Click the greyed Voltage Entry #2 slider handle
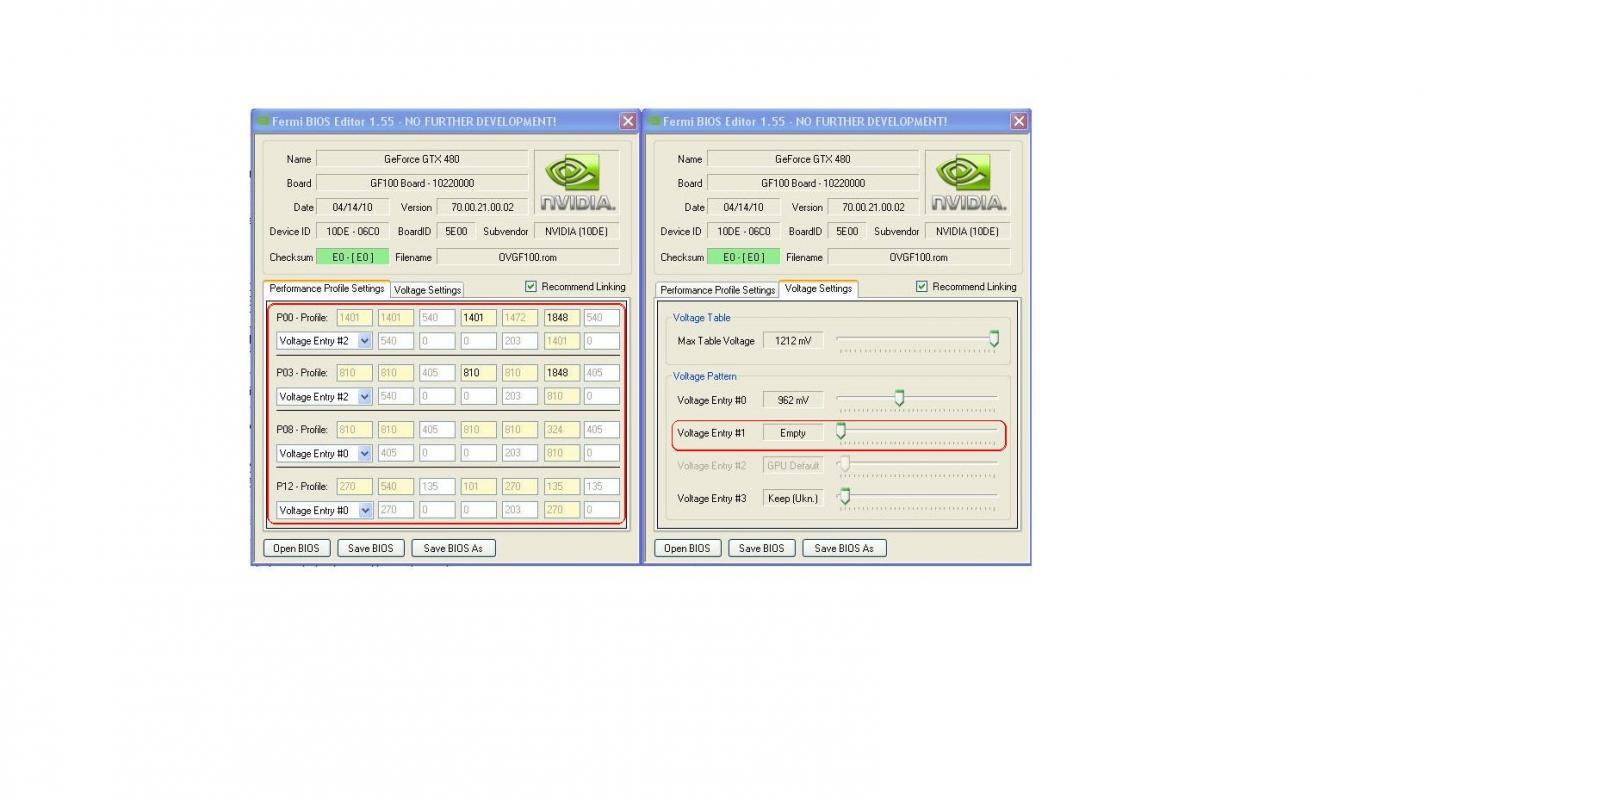1600x800 pixels. click(x=845, y=464)
